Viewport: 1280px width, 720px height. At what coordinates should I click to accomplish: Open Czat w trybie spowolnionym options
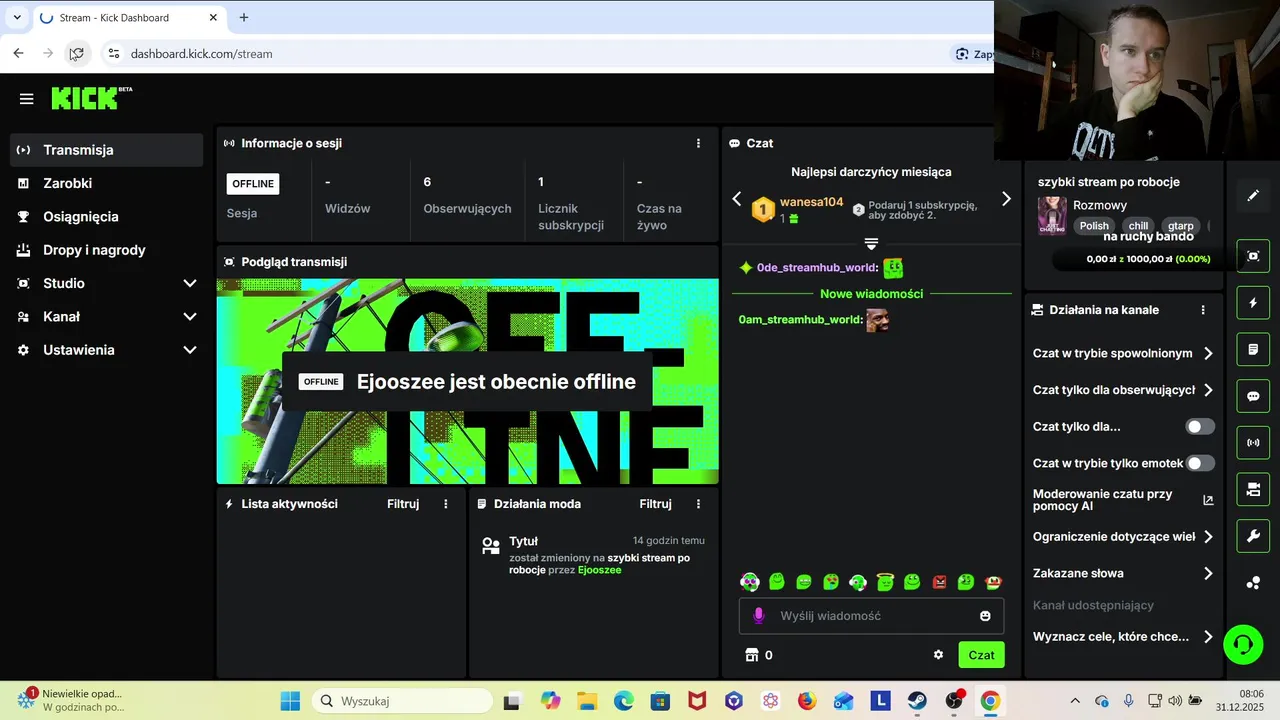point(1122,353)
